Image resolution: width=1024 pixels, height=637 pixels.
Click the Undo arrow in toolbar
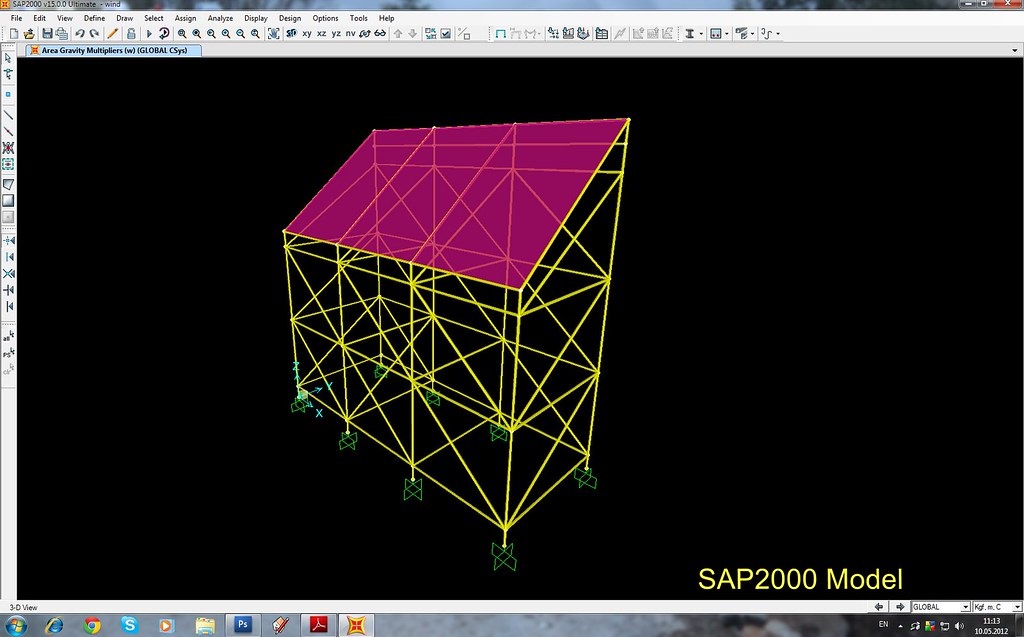point(79,33)
